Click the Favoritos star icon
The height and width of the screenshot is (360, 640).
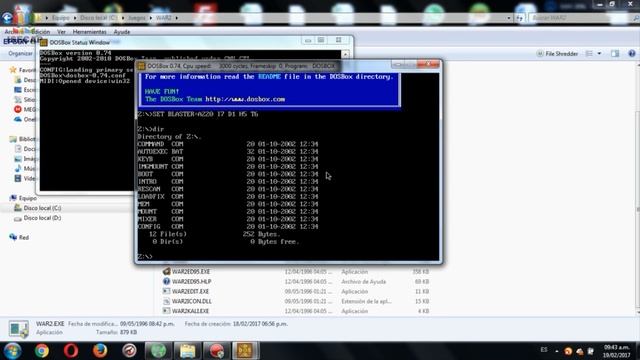[13, 70]
